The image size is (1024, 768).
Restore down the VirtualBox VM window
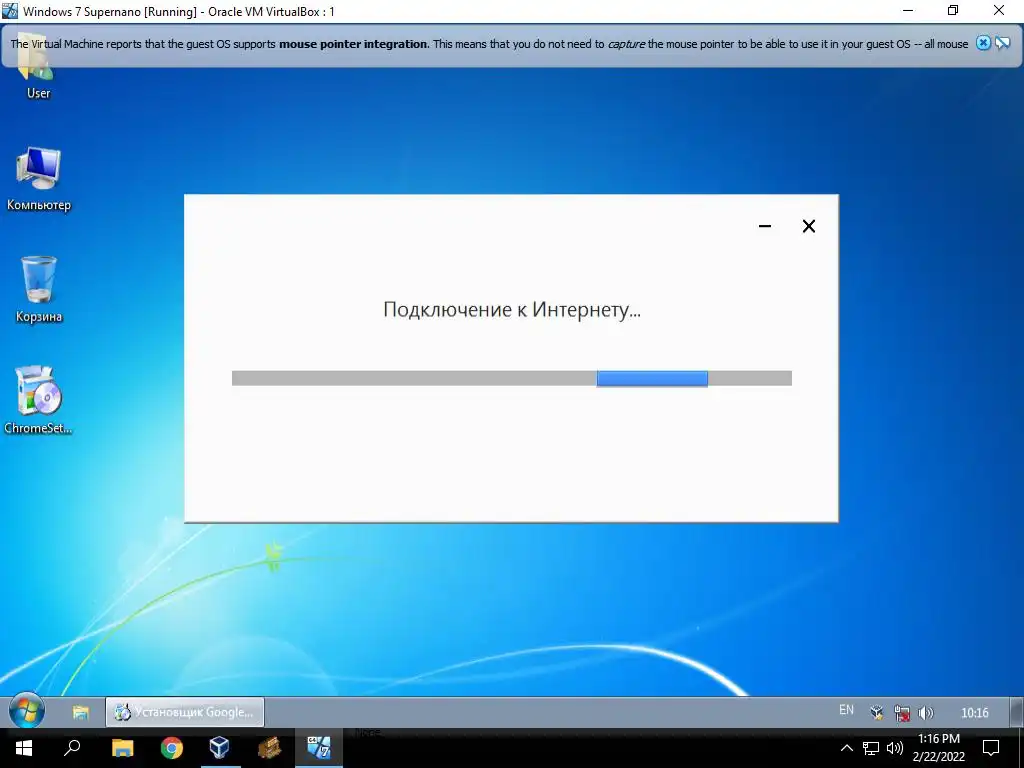[x=953, y=10]
